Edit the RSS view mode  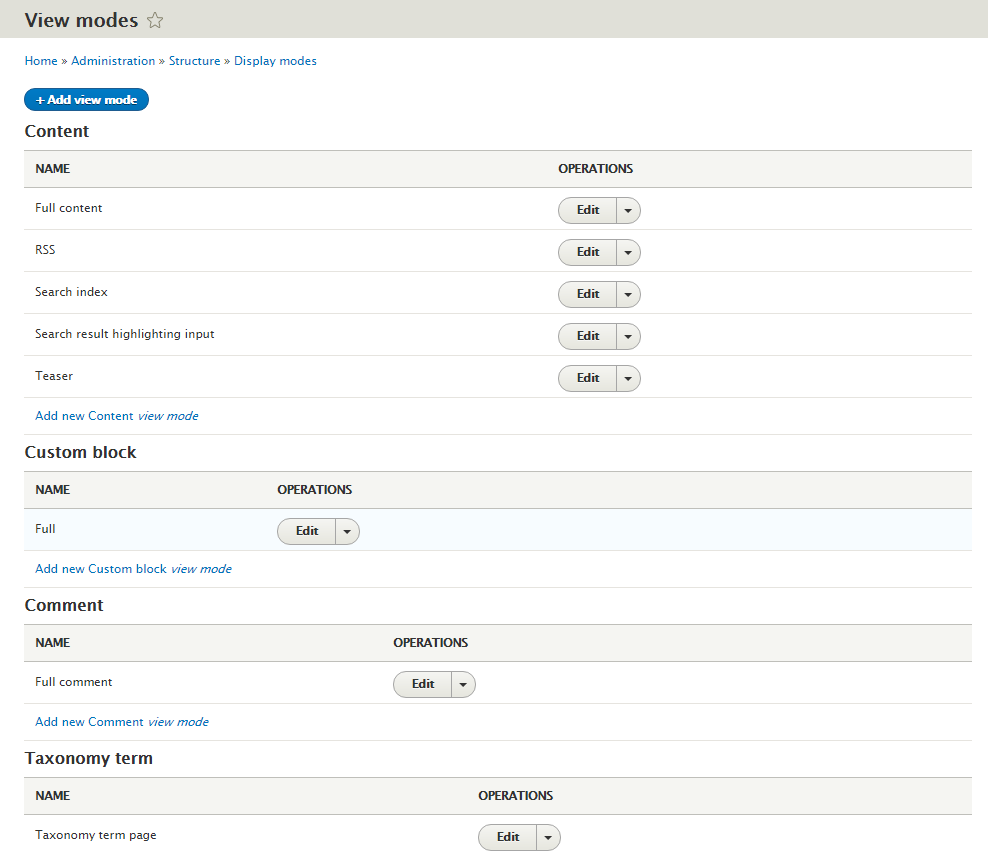pos(587,253)
